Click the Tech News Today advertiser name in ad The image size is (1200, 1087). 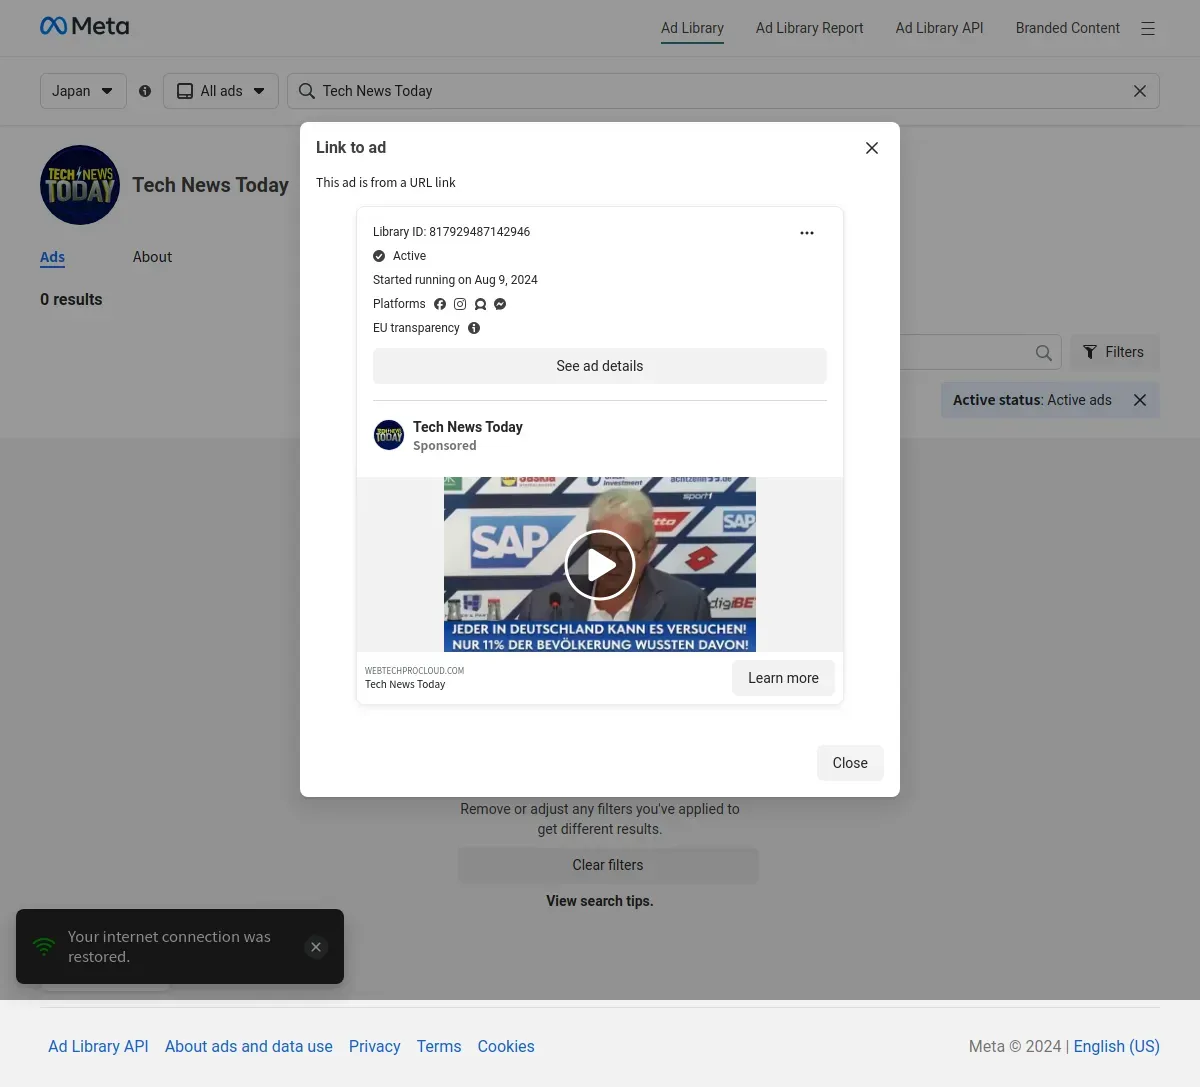coord(468,427)
